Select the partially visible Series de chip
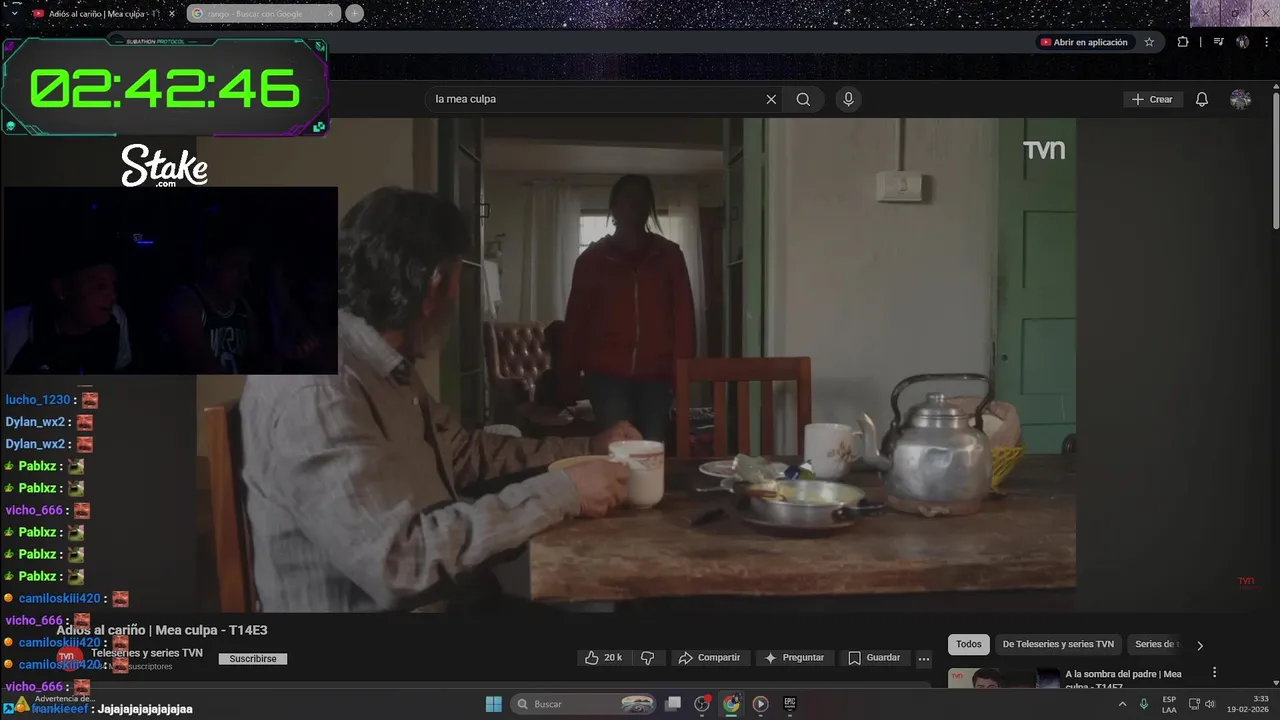The width and height of the screenshot is (1280, 720). (x=1156, y=644)
